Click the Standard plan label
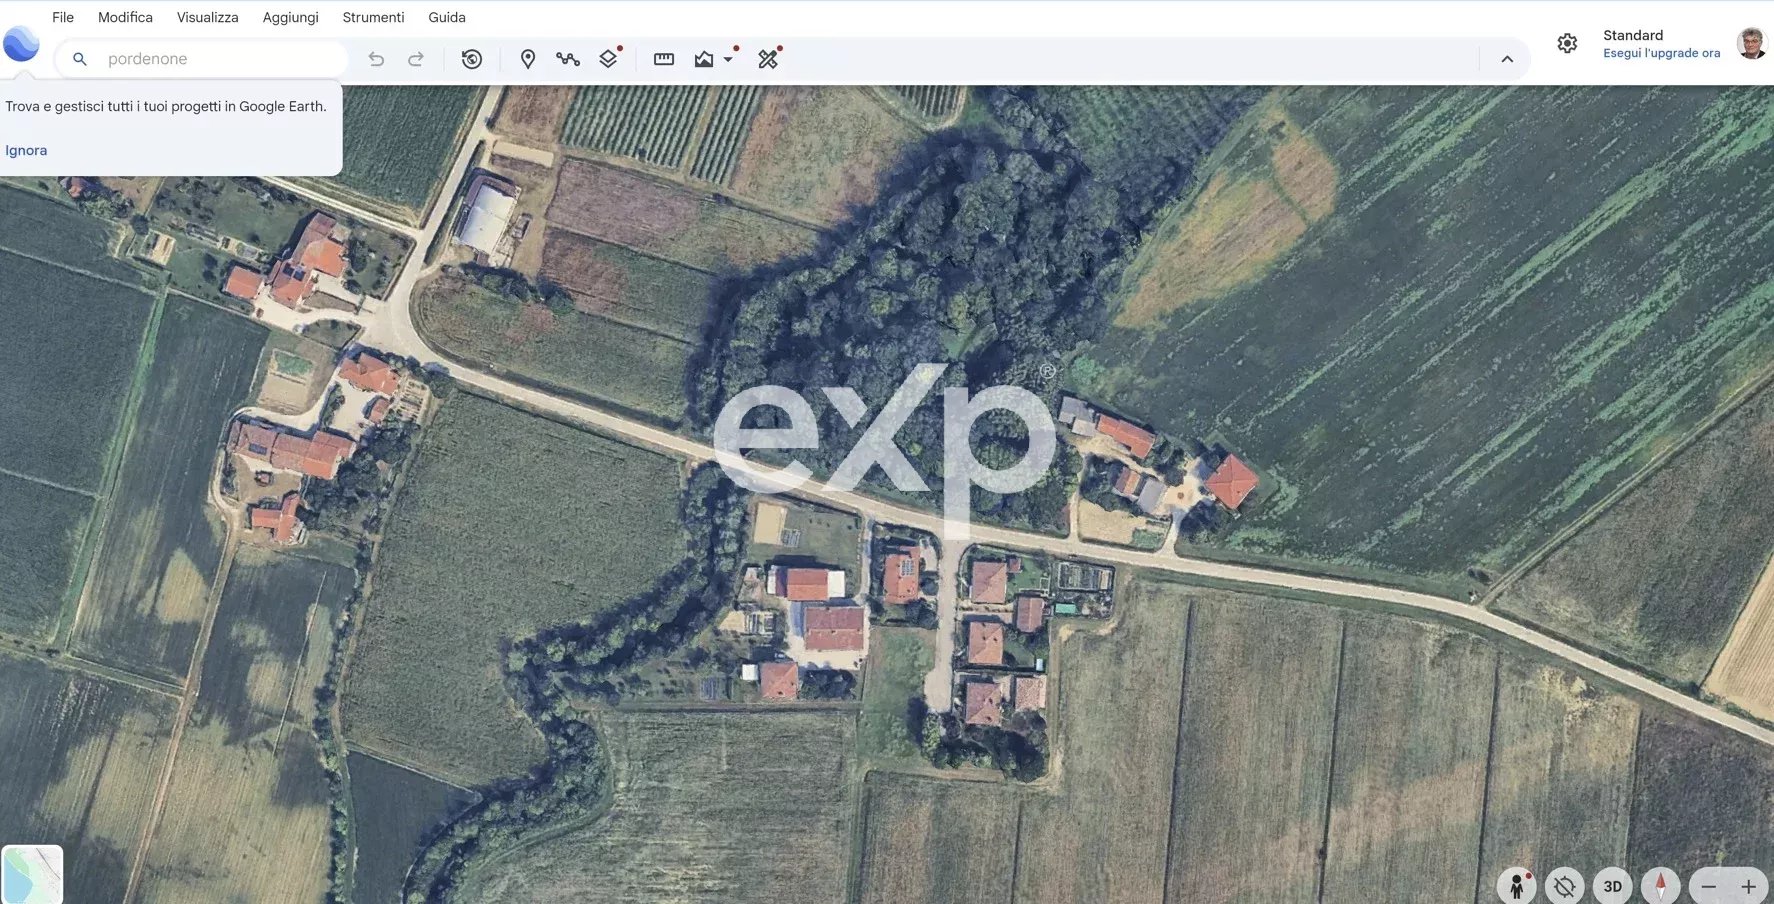 (x=1633, y=35)
